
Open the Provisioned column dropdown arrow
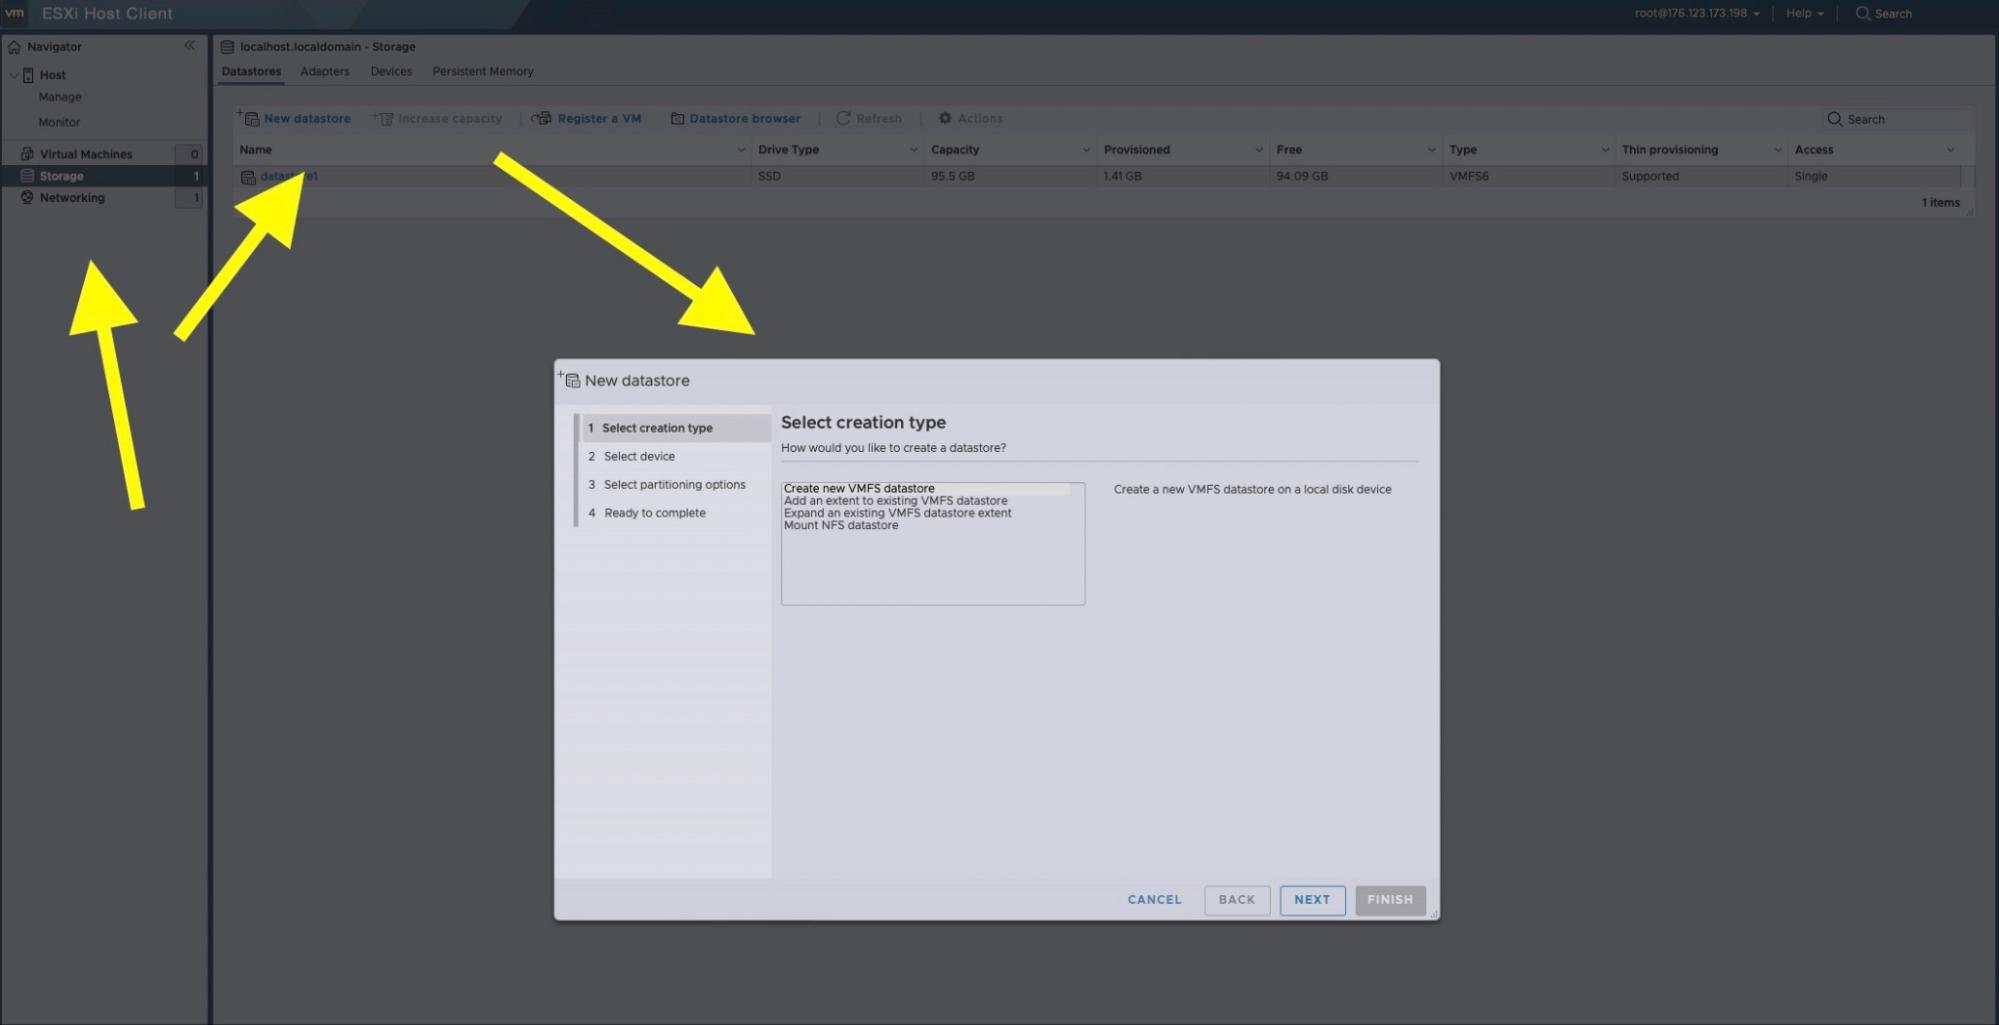[1259, 150]
